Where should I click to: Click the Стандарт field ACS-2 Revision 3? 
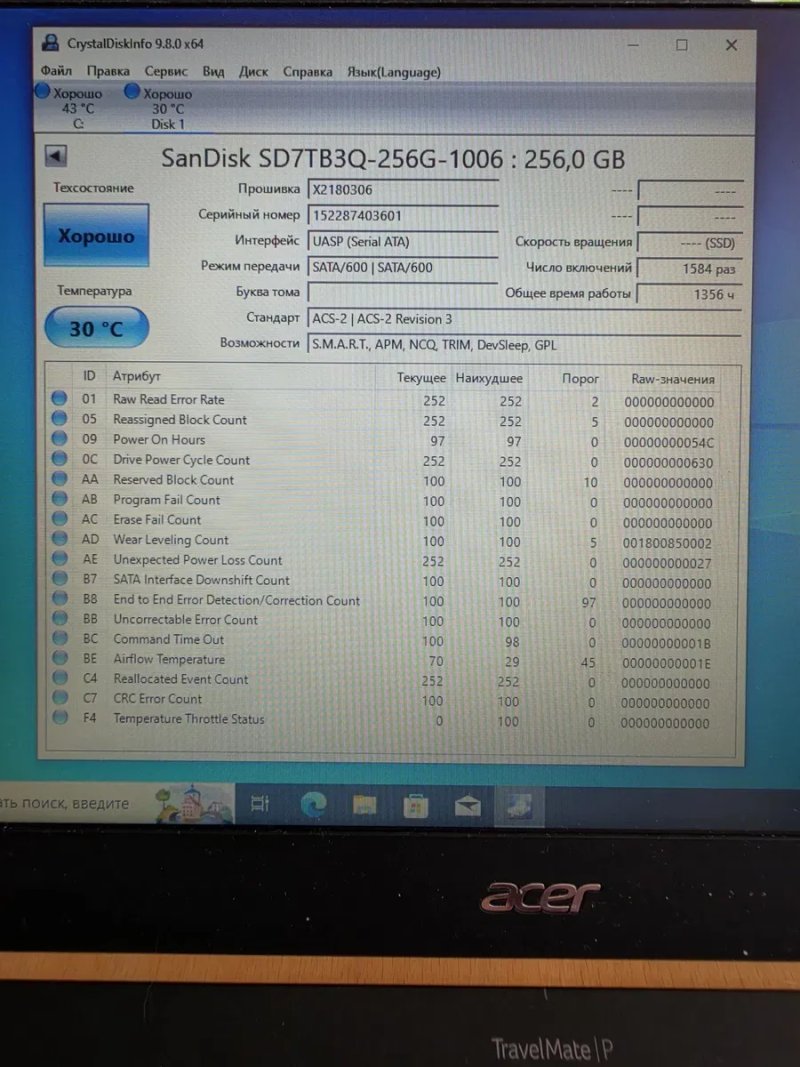[524, 318]
